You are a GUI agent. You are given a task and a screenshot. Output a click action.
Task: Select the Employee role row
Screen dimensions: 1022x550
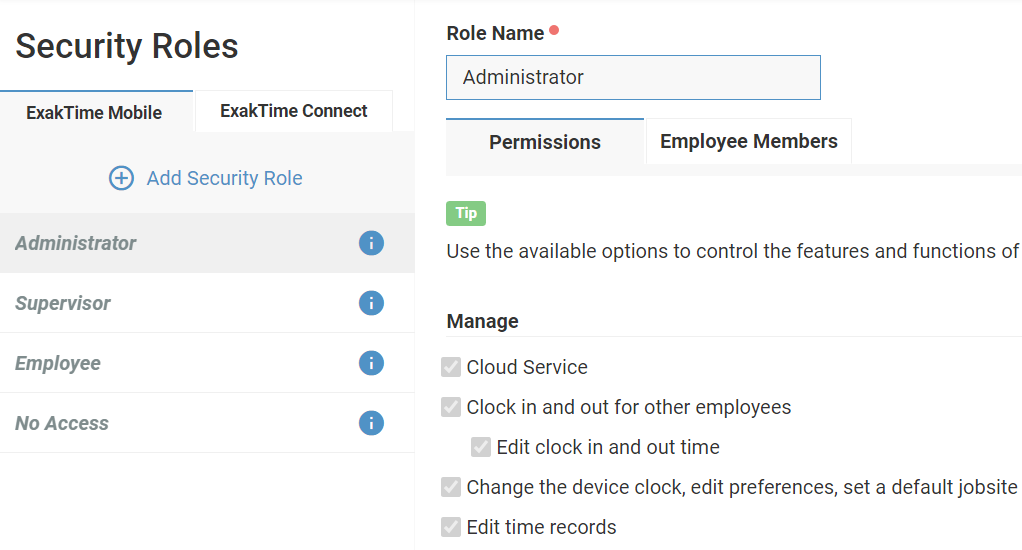tap(207, 363)
